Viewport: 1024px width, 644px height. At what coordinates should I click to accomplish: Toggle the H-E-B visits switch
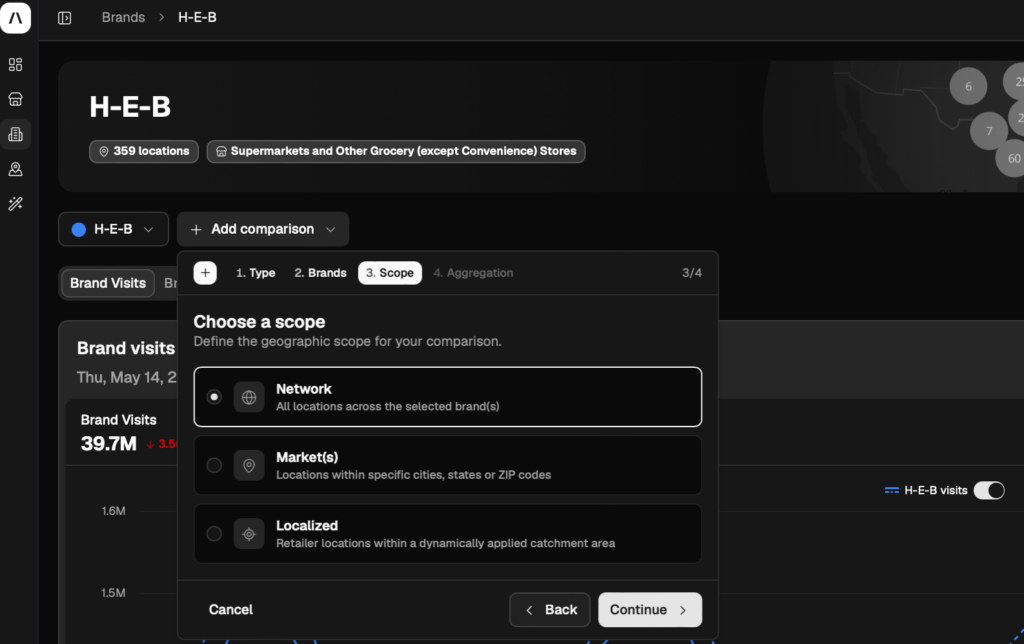pyautogui.click(x=989, y=491)
